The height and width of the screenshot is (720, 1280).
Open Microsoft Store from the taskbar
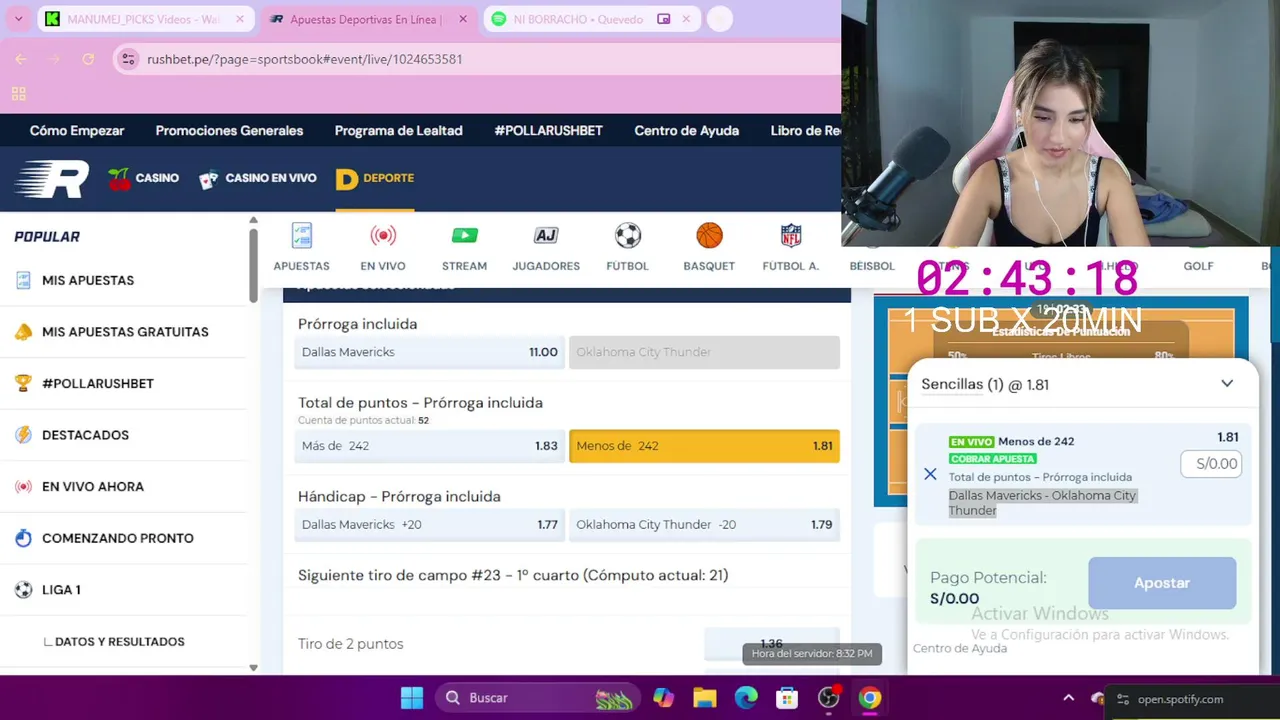(787, 698)
